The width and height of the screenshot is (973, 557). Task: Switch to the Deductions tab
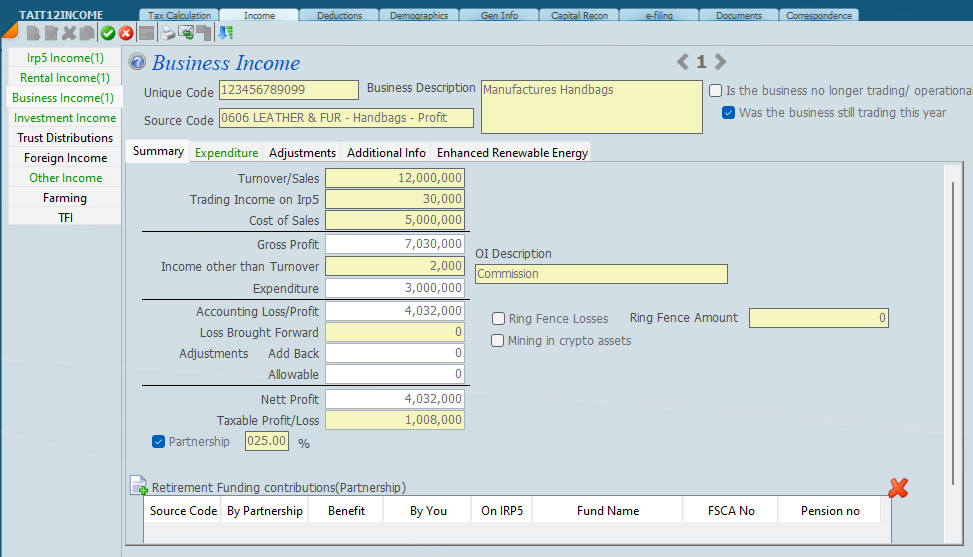coord(339,15)
